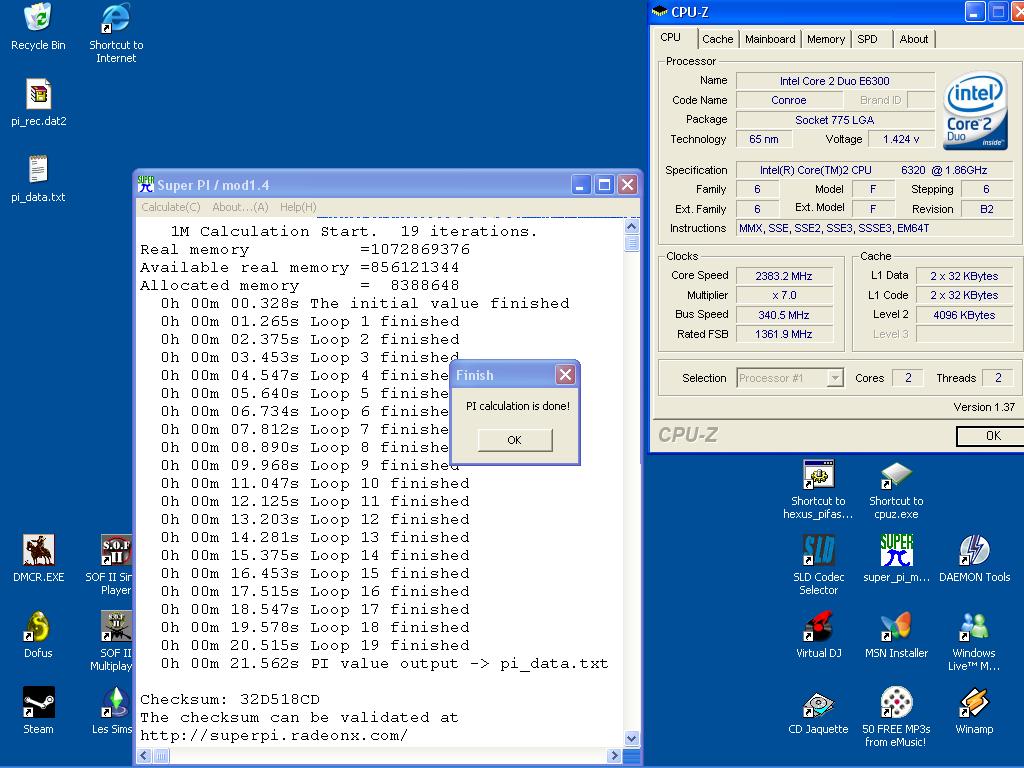
Task: Click OK button in CPU-Z window
Action: click(992, 436)
